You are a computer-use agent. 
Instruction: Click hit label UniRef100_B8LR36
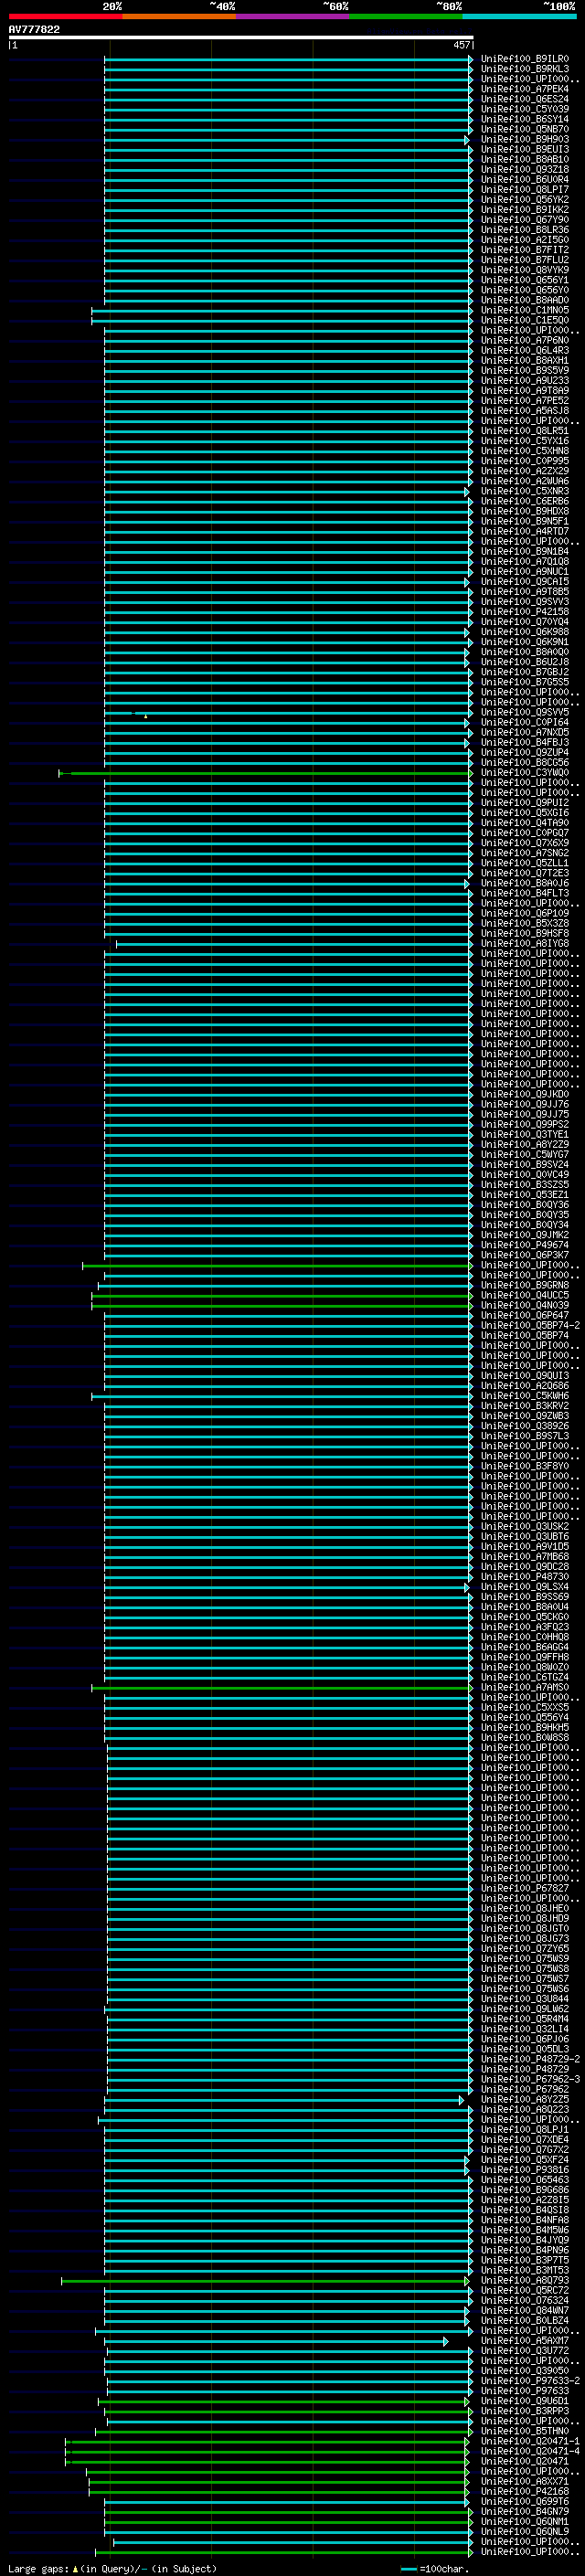(524, 230)
